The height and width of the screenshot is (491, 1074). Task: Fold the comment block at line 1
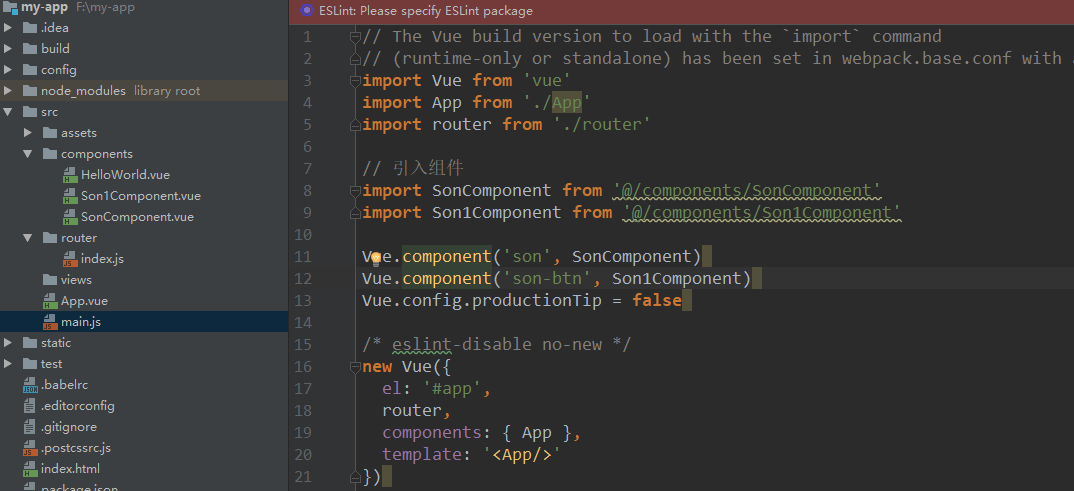[x=354, y=36]
